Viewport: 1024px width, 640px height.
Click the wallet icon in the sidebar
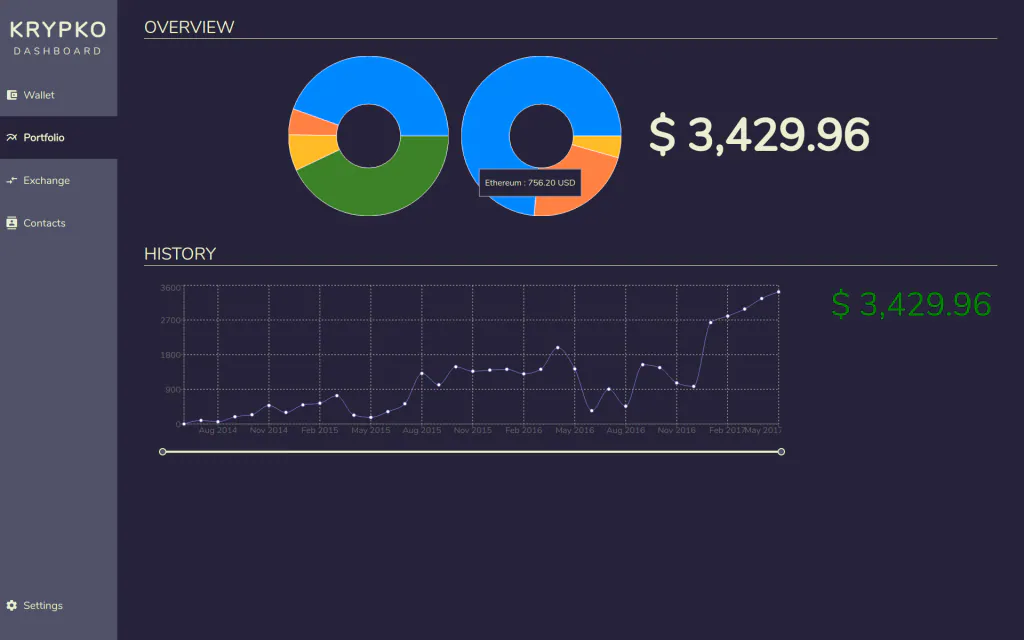[x=12, y=95]
